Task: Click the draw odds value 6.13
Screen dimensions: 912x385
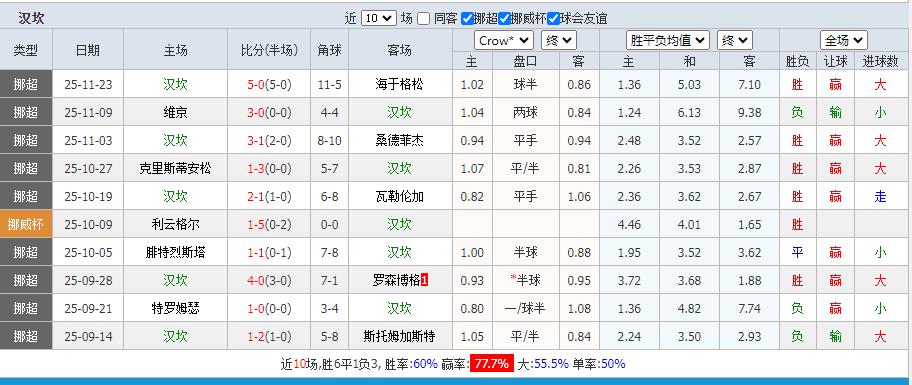Action: (x=689, y=112)
